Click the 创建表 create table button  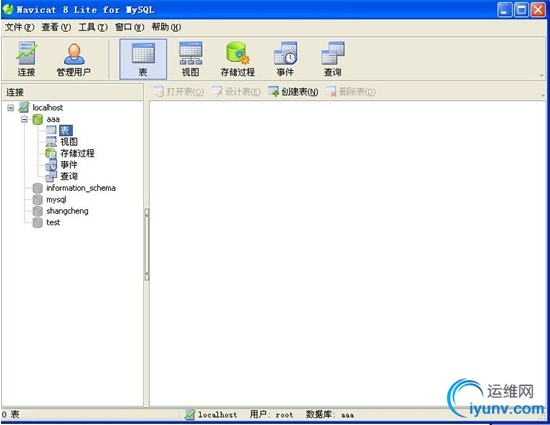point(293,92)
